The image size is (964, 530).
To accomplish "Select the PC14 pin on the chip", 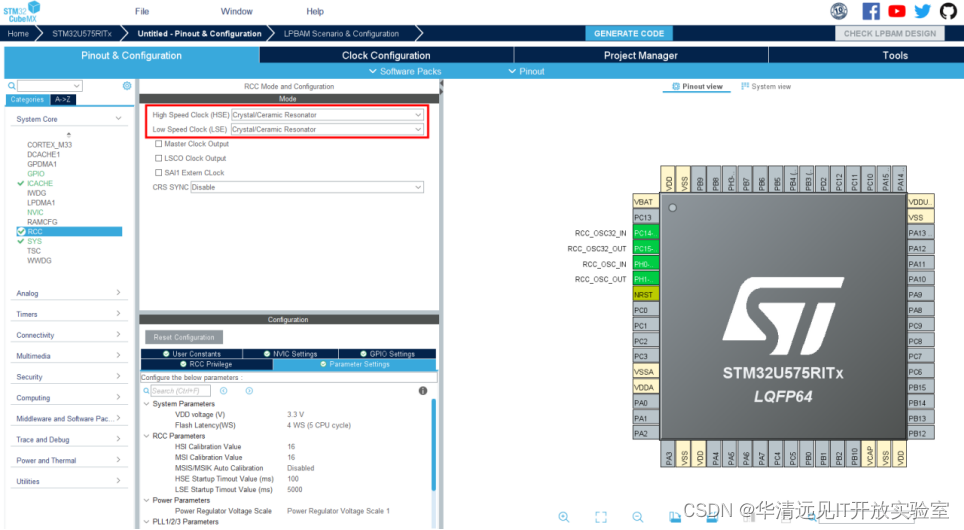I will [x=646, y=233].
